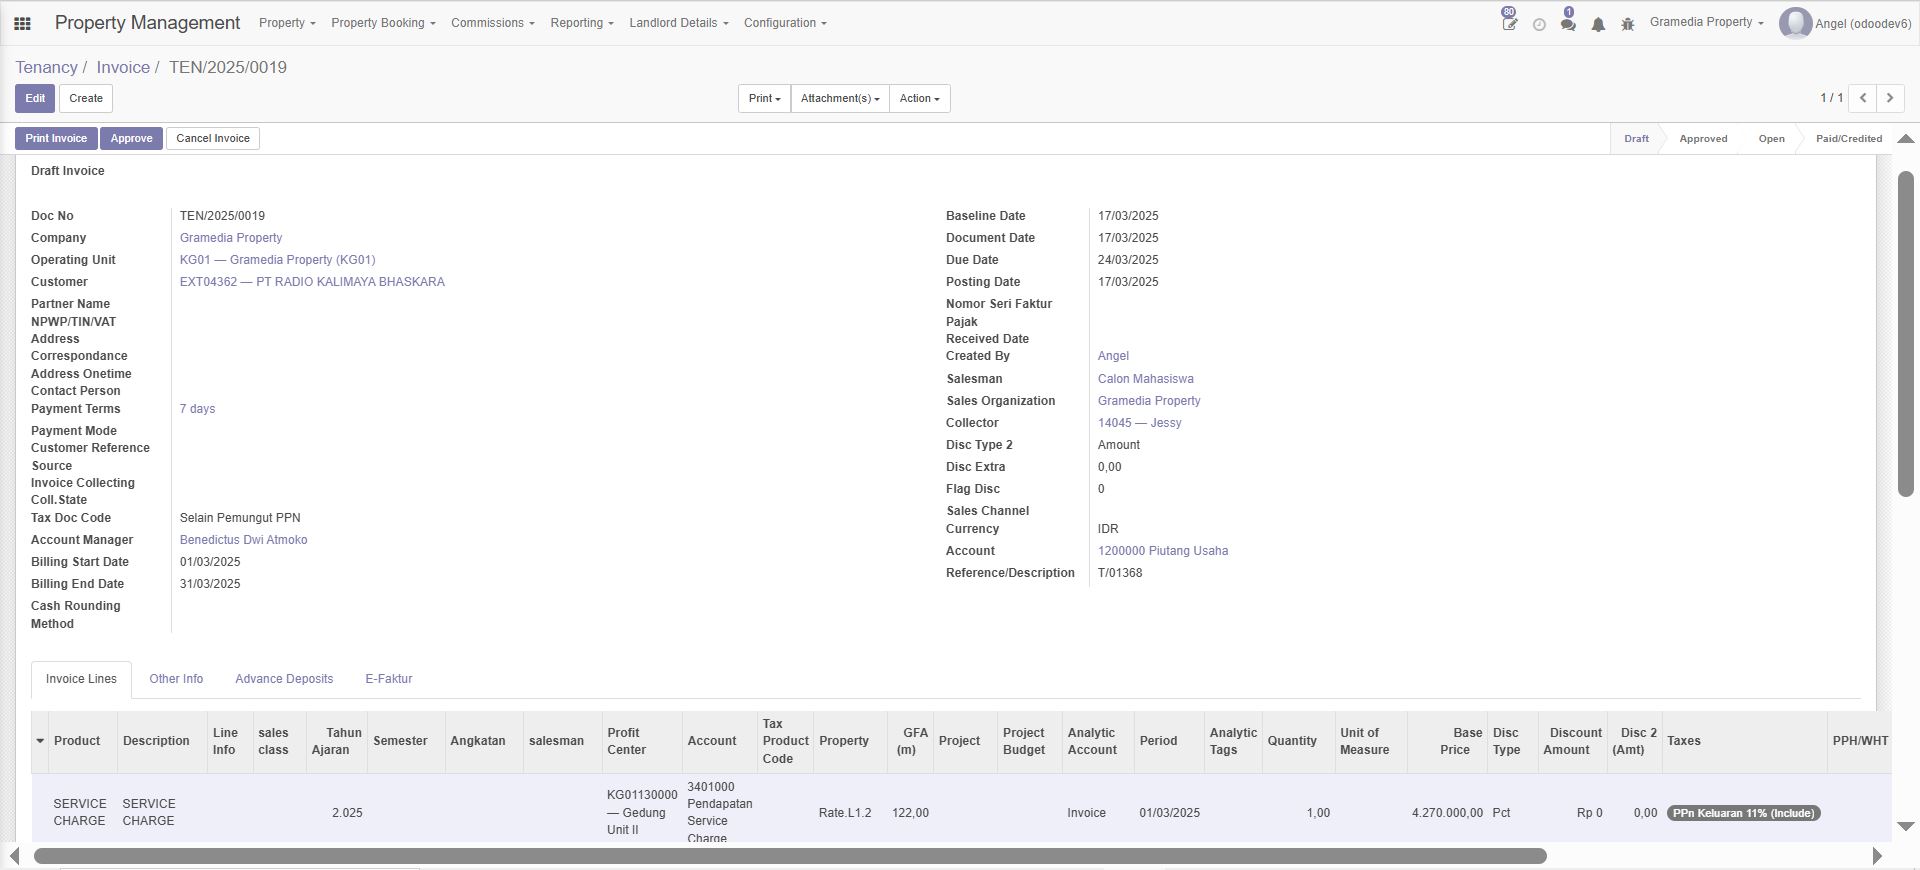
Task: Open the 7 days payment terms link
Action: pos(197,409)
